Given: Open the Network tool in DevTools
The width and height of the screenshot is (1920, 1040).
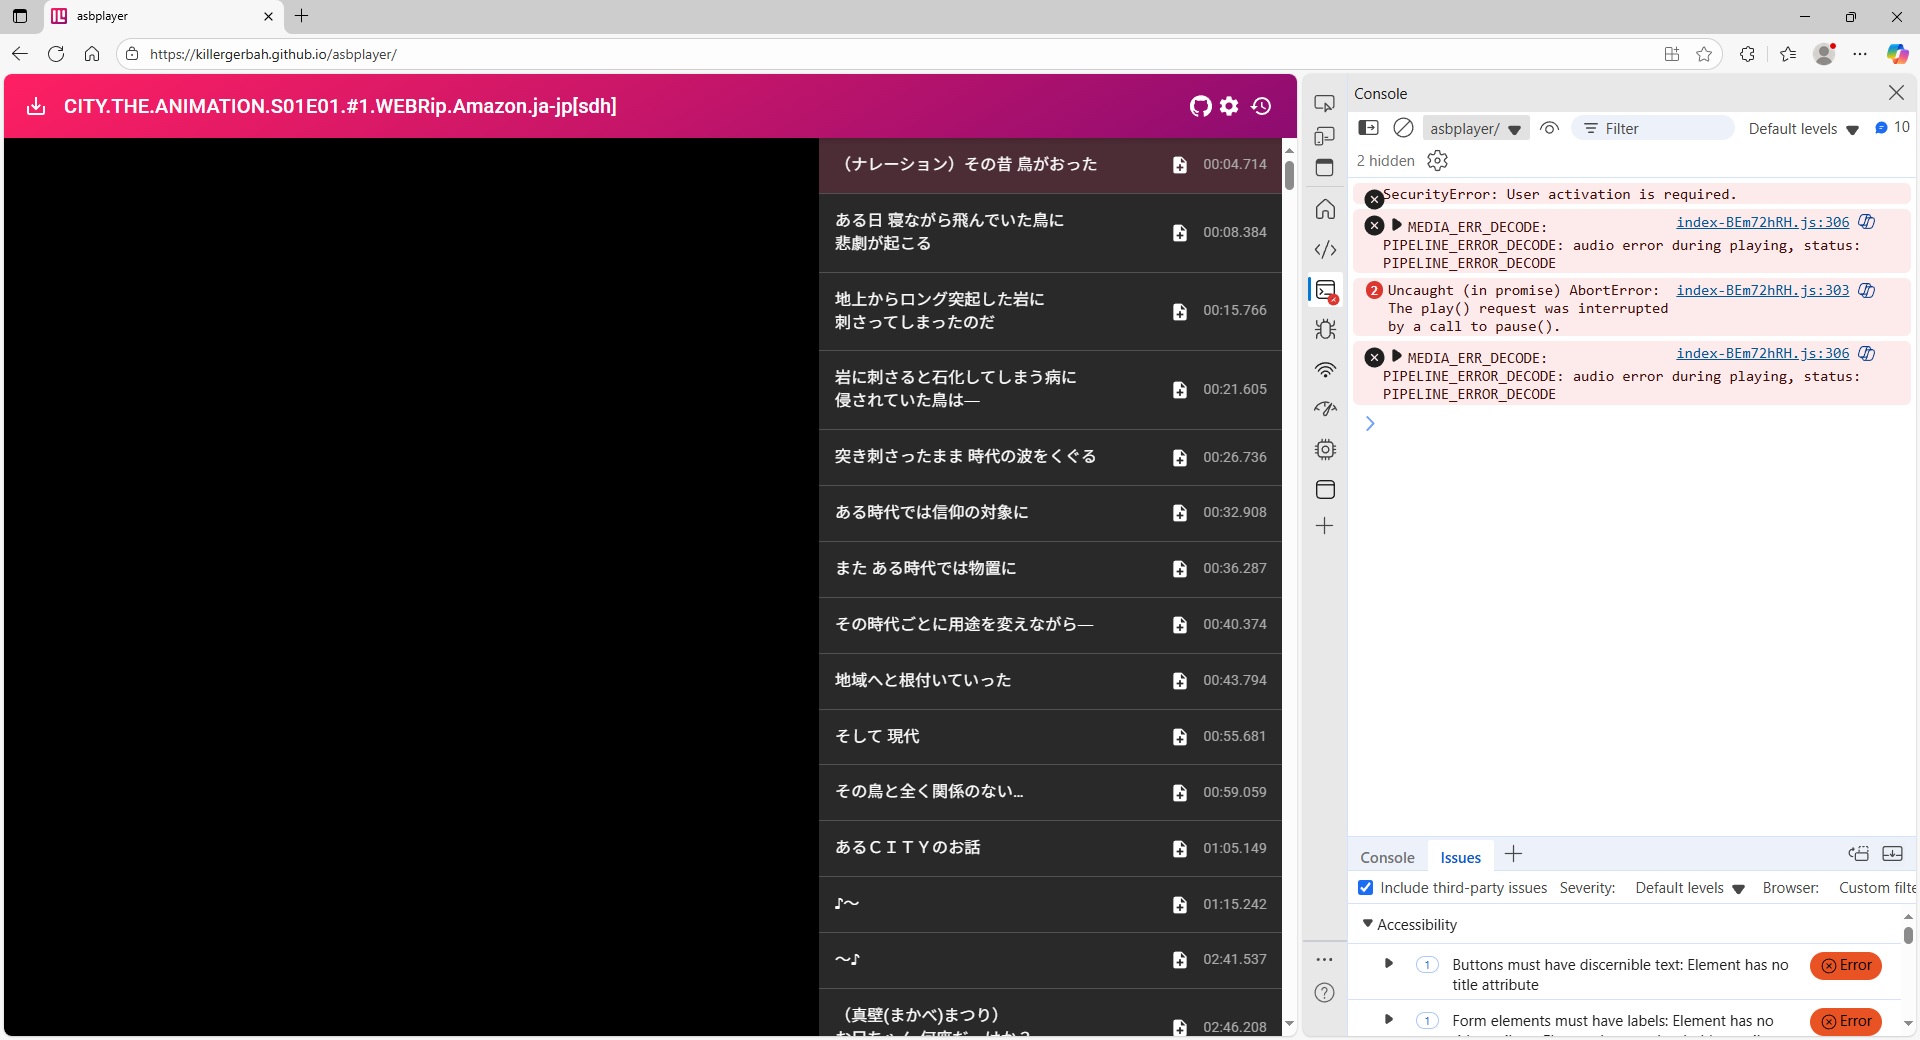Looking at the screenshot, I should tap(1325, 369).
